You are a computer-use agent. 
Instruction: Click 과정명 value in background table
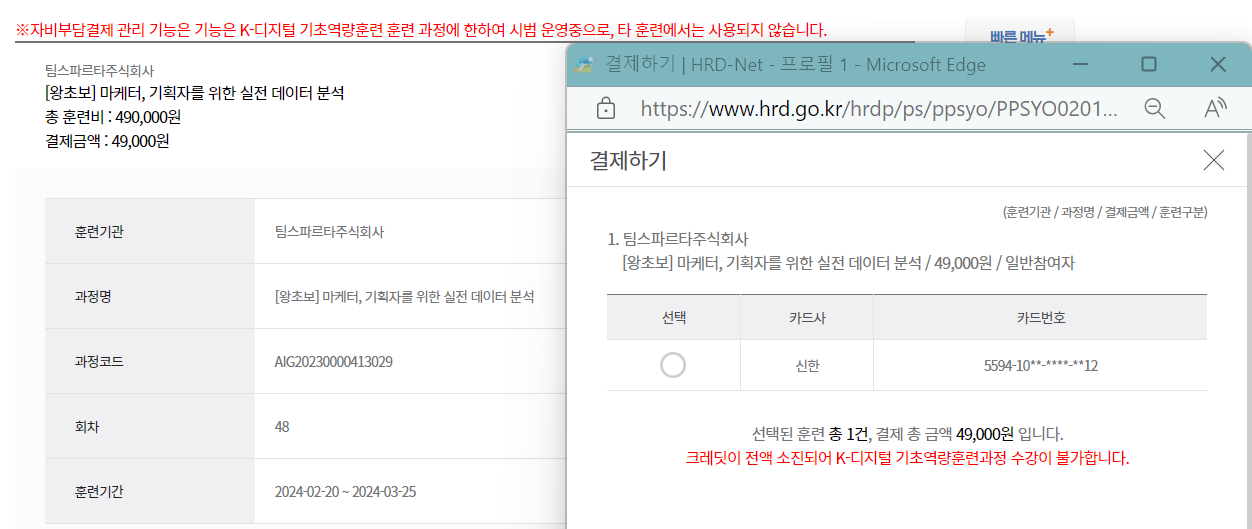coord(404,296)
